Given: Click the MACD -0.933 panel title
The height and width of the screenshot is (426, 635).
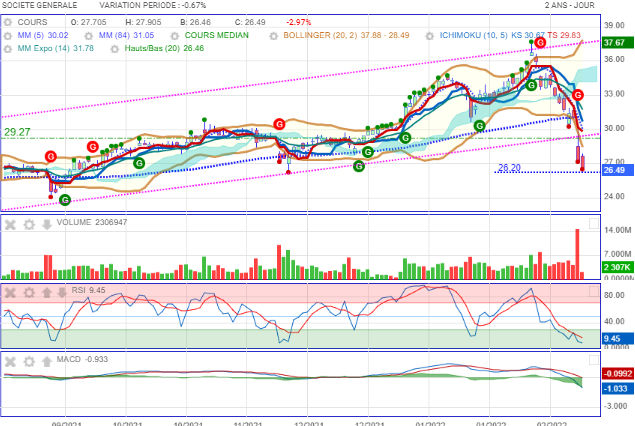Looking at the screenshot, I should coord(82,359).
